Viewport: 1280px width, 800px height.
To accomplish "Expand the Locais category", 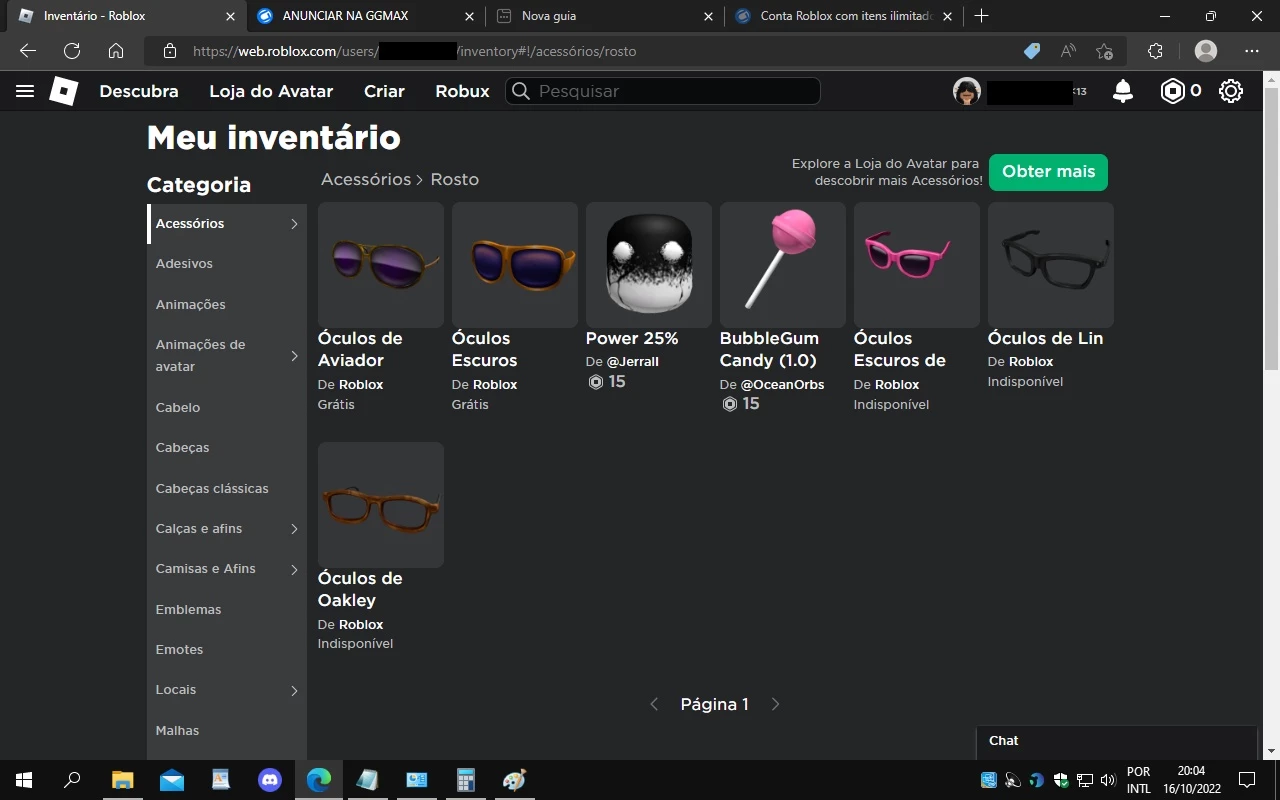I will [x=294, y=691].
